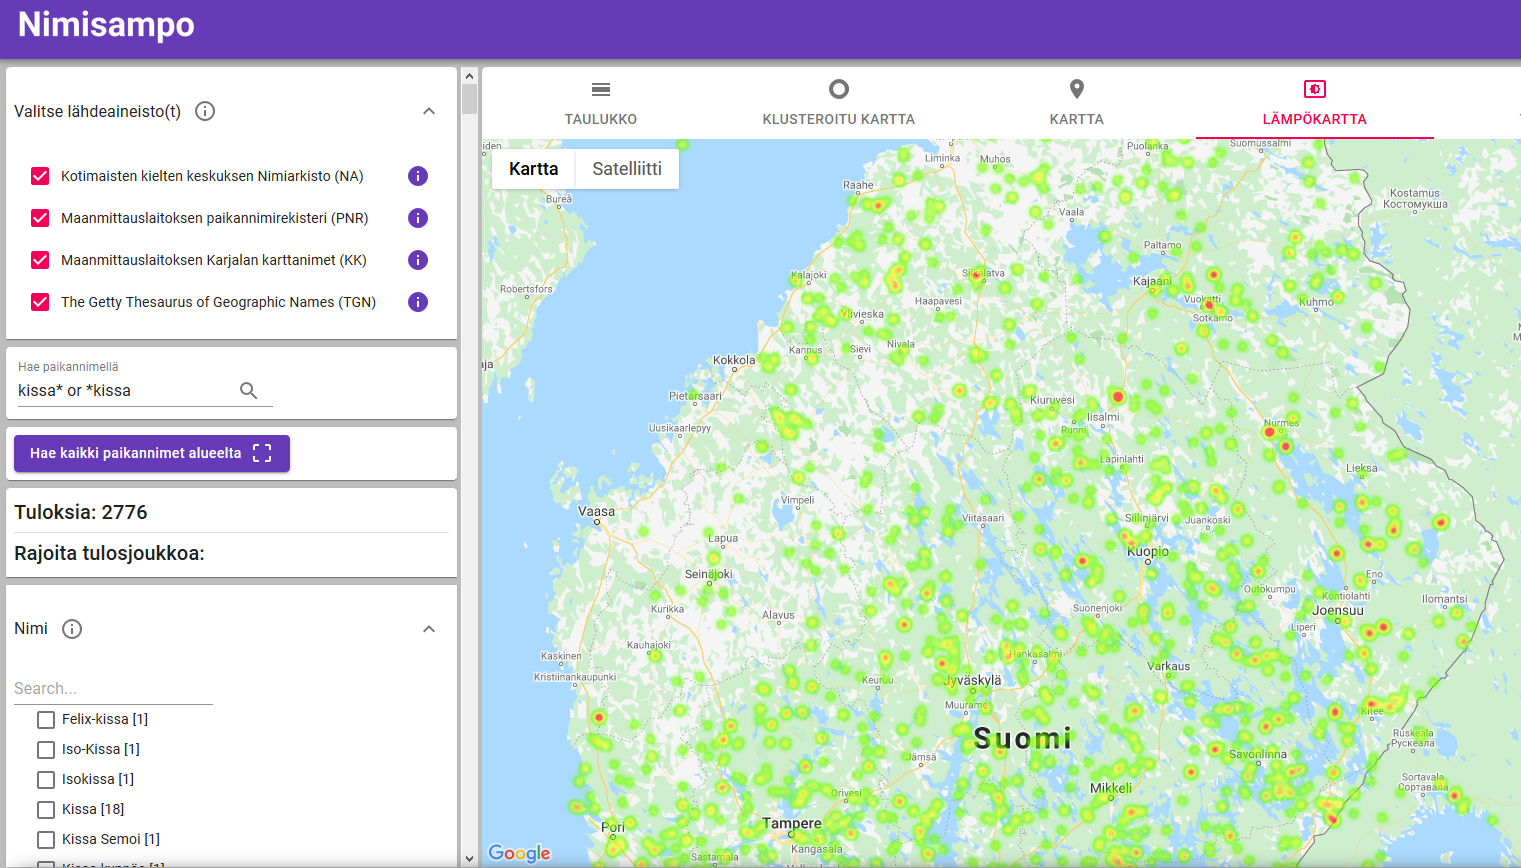Image resolution: width=1521 pixels, height=868 pixels.
Task: Collapse the Nimi filter section
Action: pyautogui.click(x=429, y=629)
